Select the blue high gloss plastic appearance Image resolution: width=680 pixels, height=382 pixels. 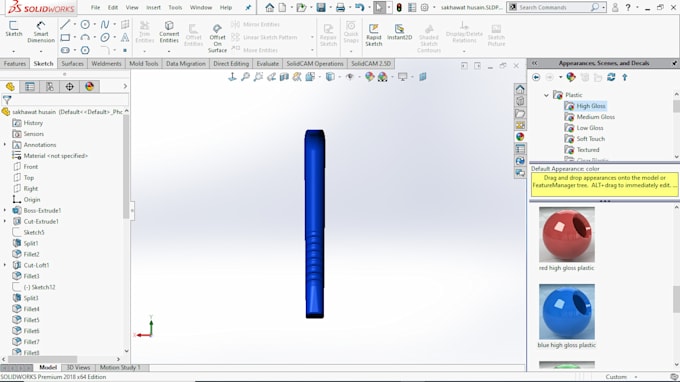point(566,311)
